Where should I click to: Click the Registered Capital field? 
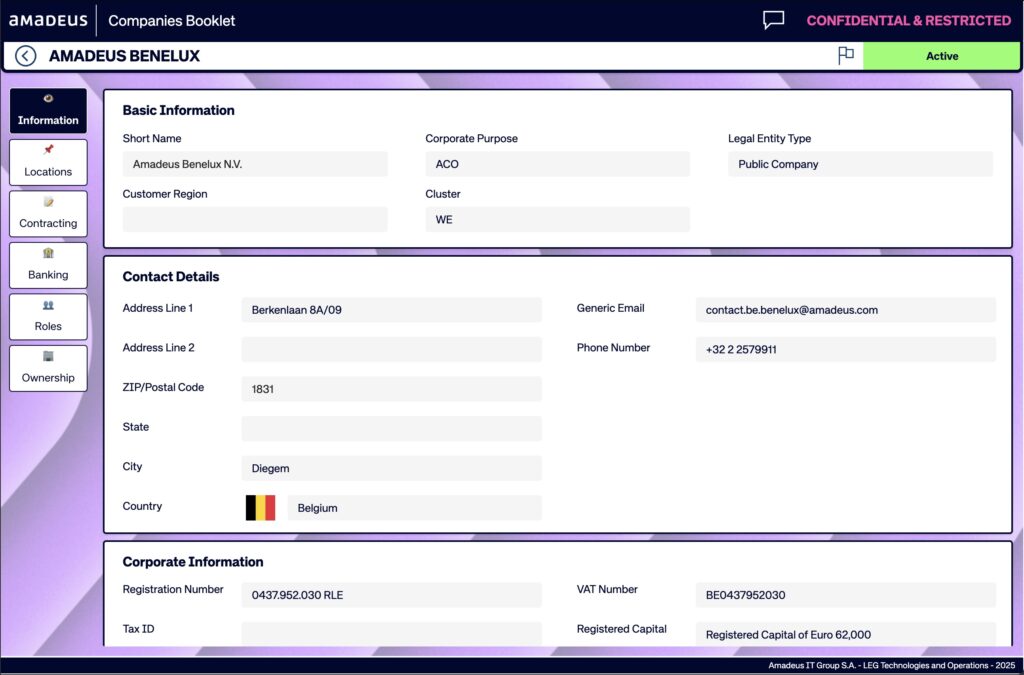846,634
